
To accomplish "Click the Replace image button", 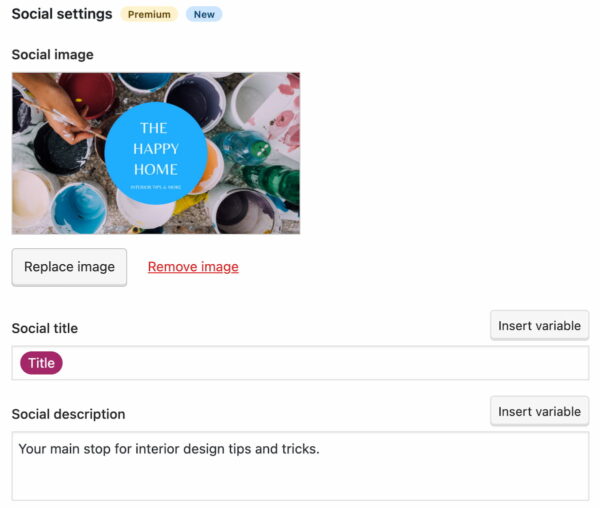I will point(69,267).
